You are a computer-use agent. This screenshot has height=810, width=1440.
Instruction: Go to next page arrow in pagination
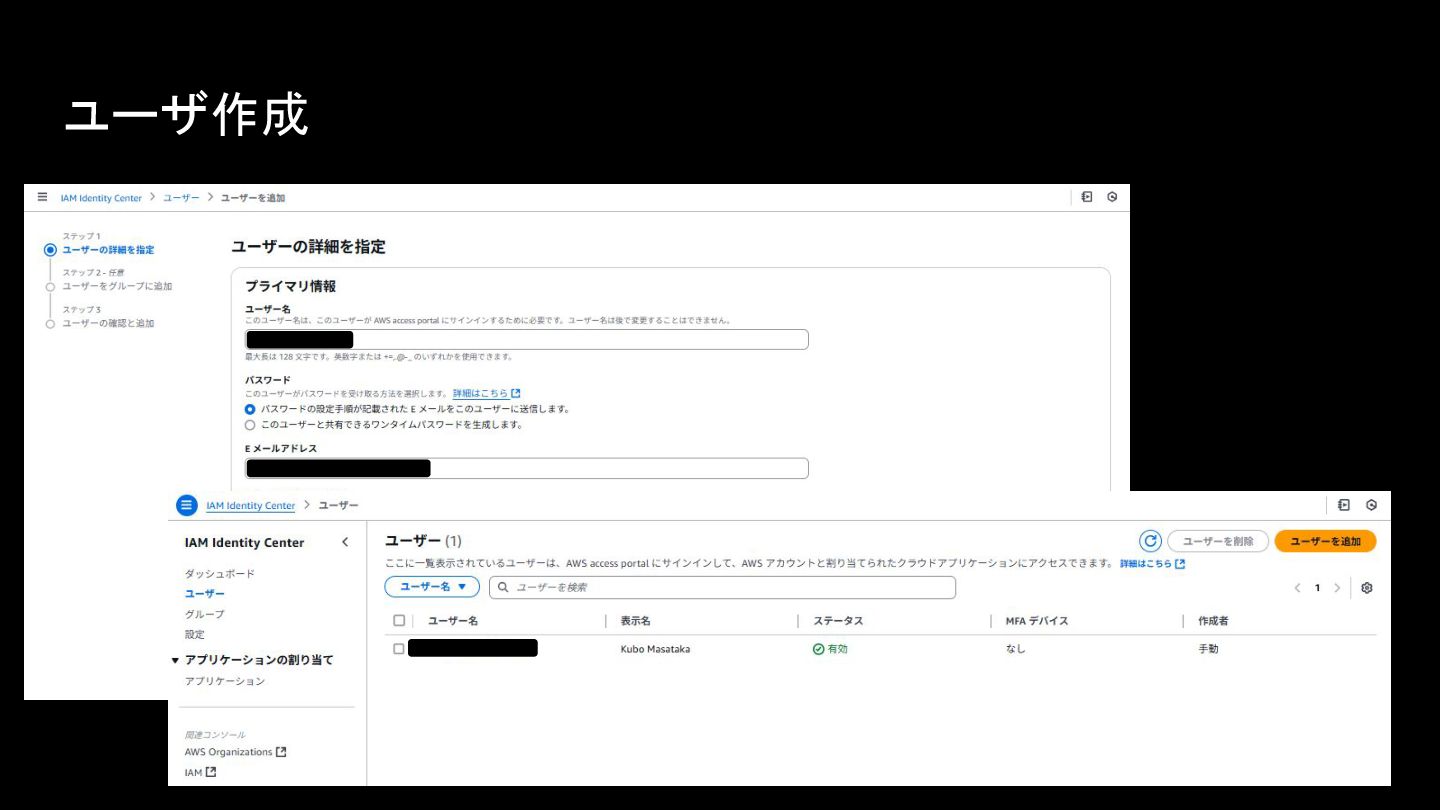pyautogui.click(x=1337, y=588)
